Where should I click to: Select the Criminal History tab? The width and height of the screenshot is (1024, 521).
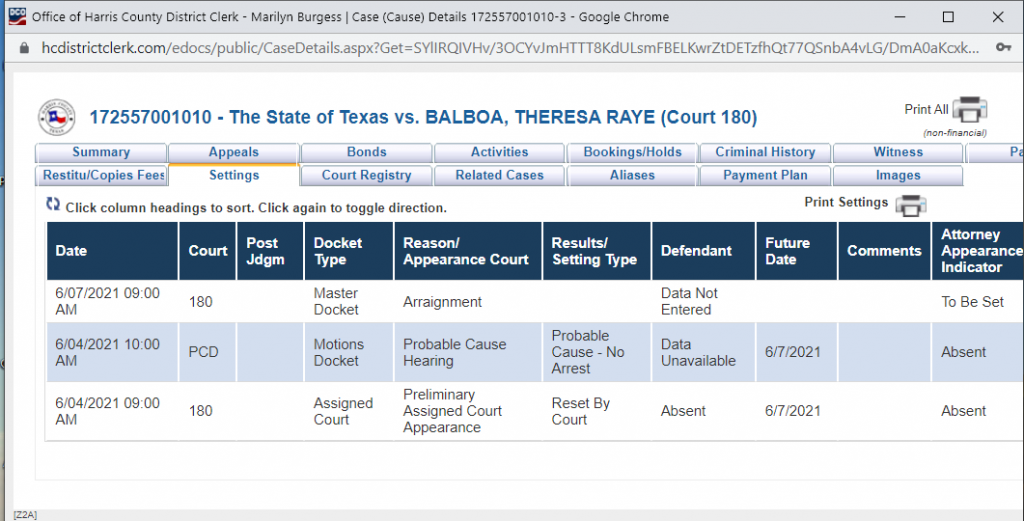tap(765, 152)
